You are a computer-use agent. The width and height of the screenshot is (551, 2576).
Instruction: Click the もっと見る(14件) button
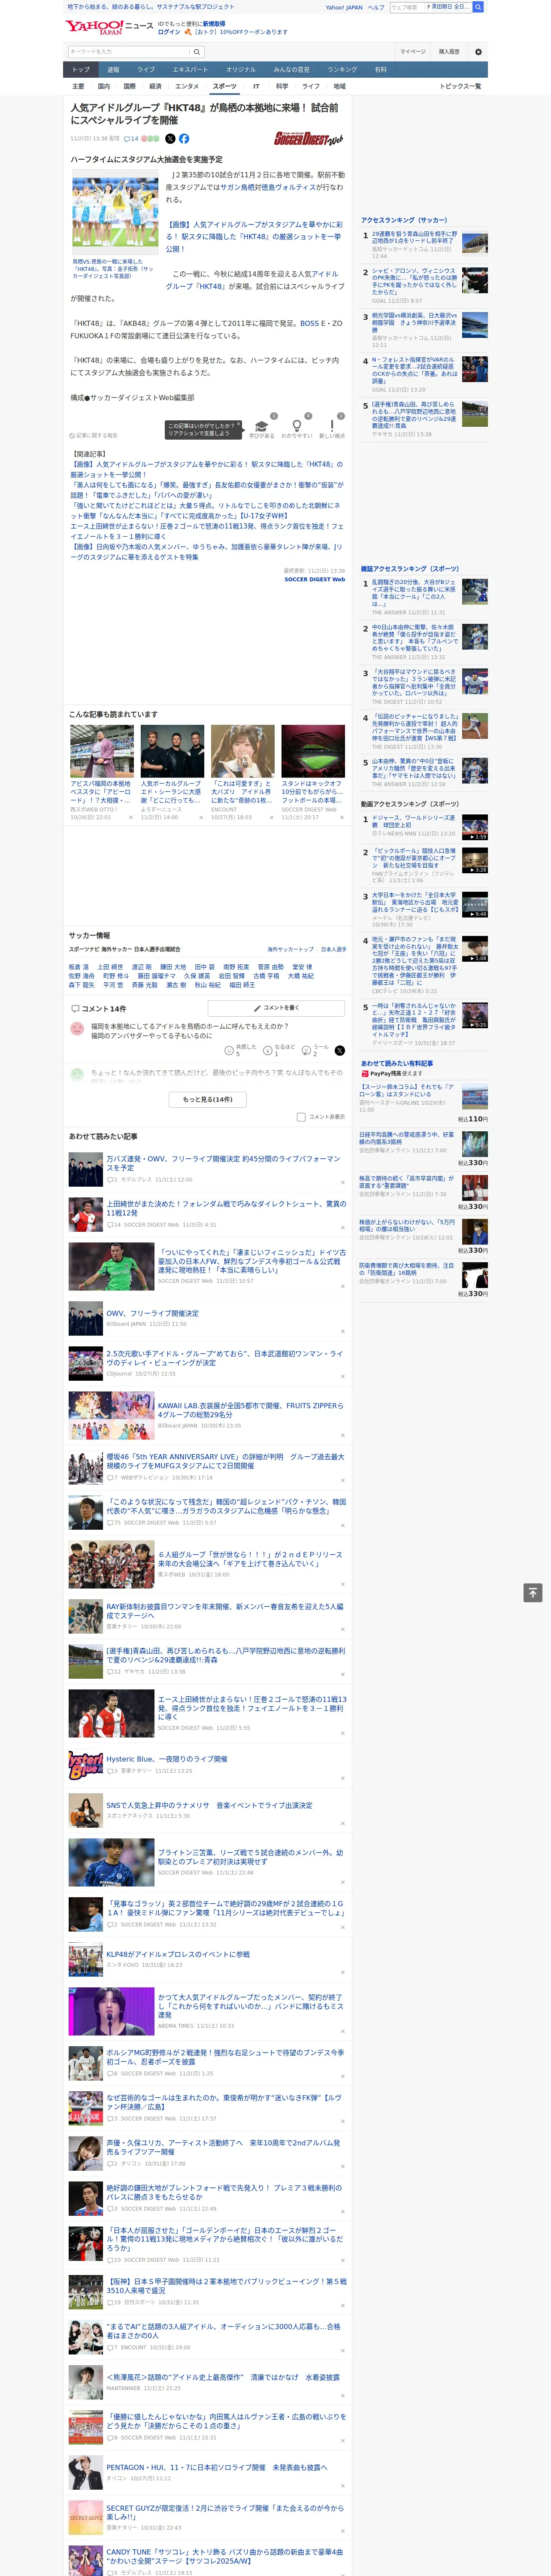point(208,1099)
